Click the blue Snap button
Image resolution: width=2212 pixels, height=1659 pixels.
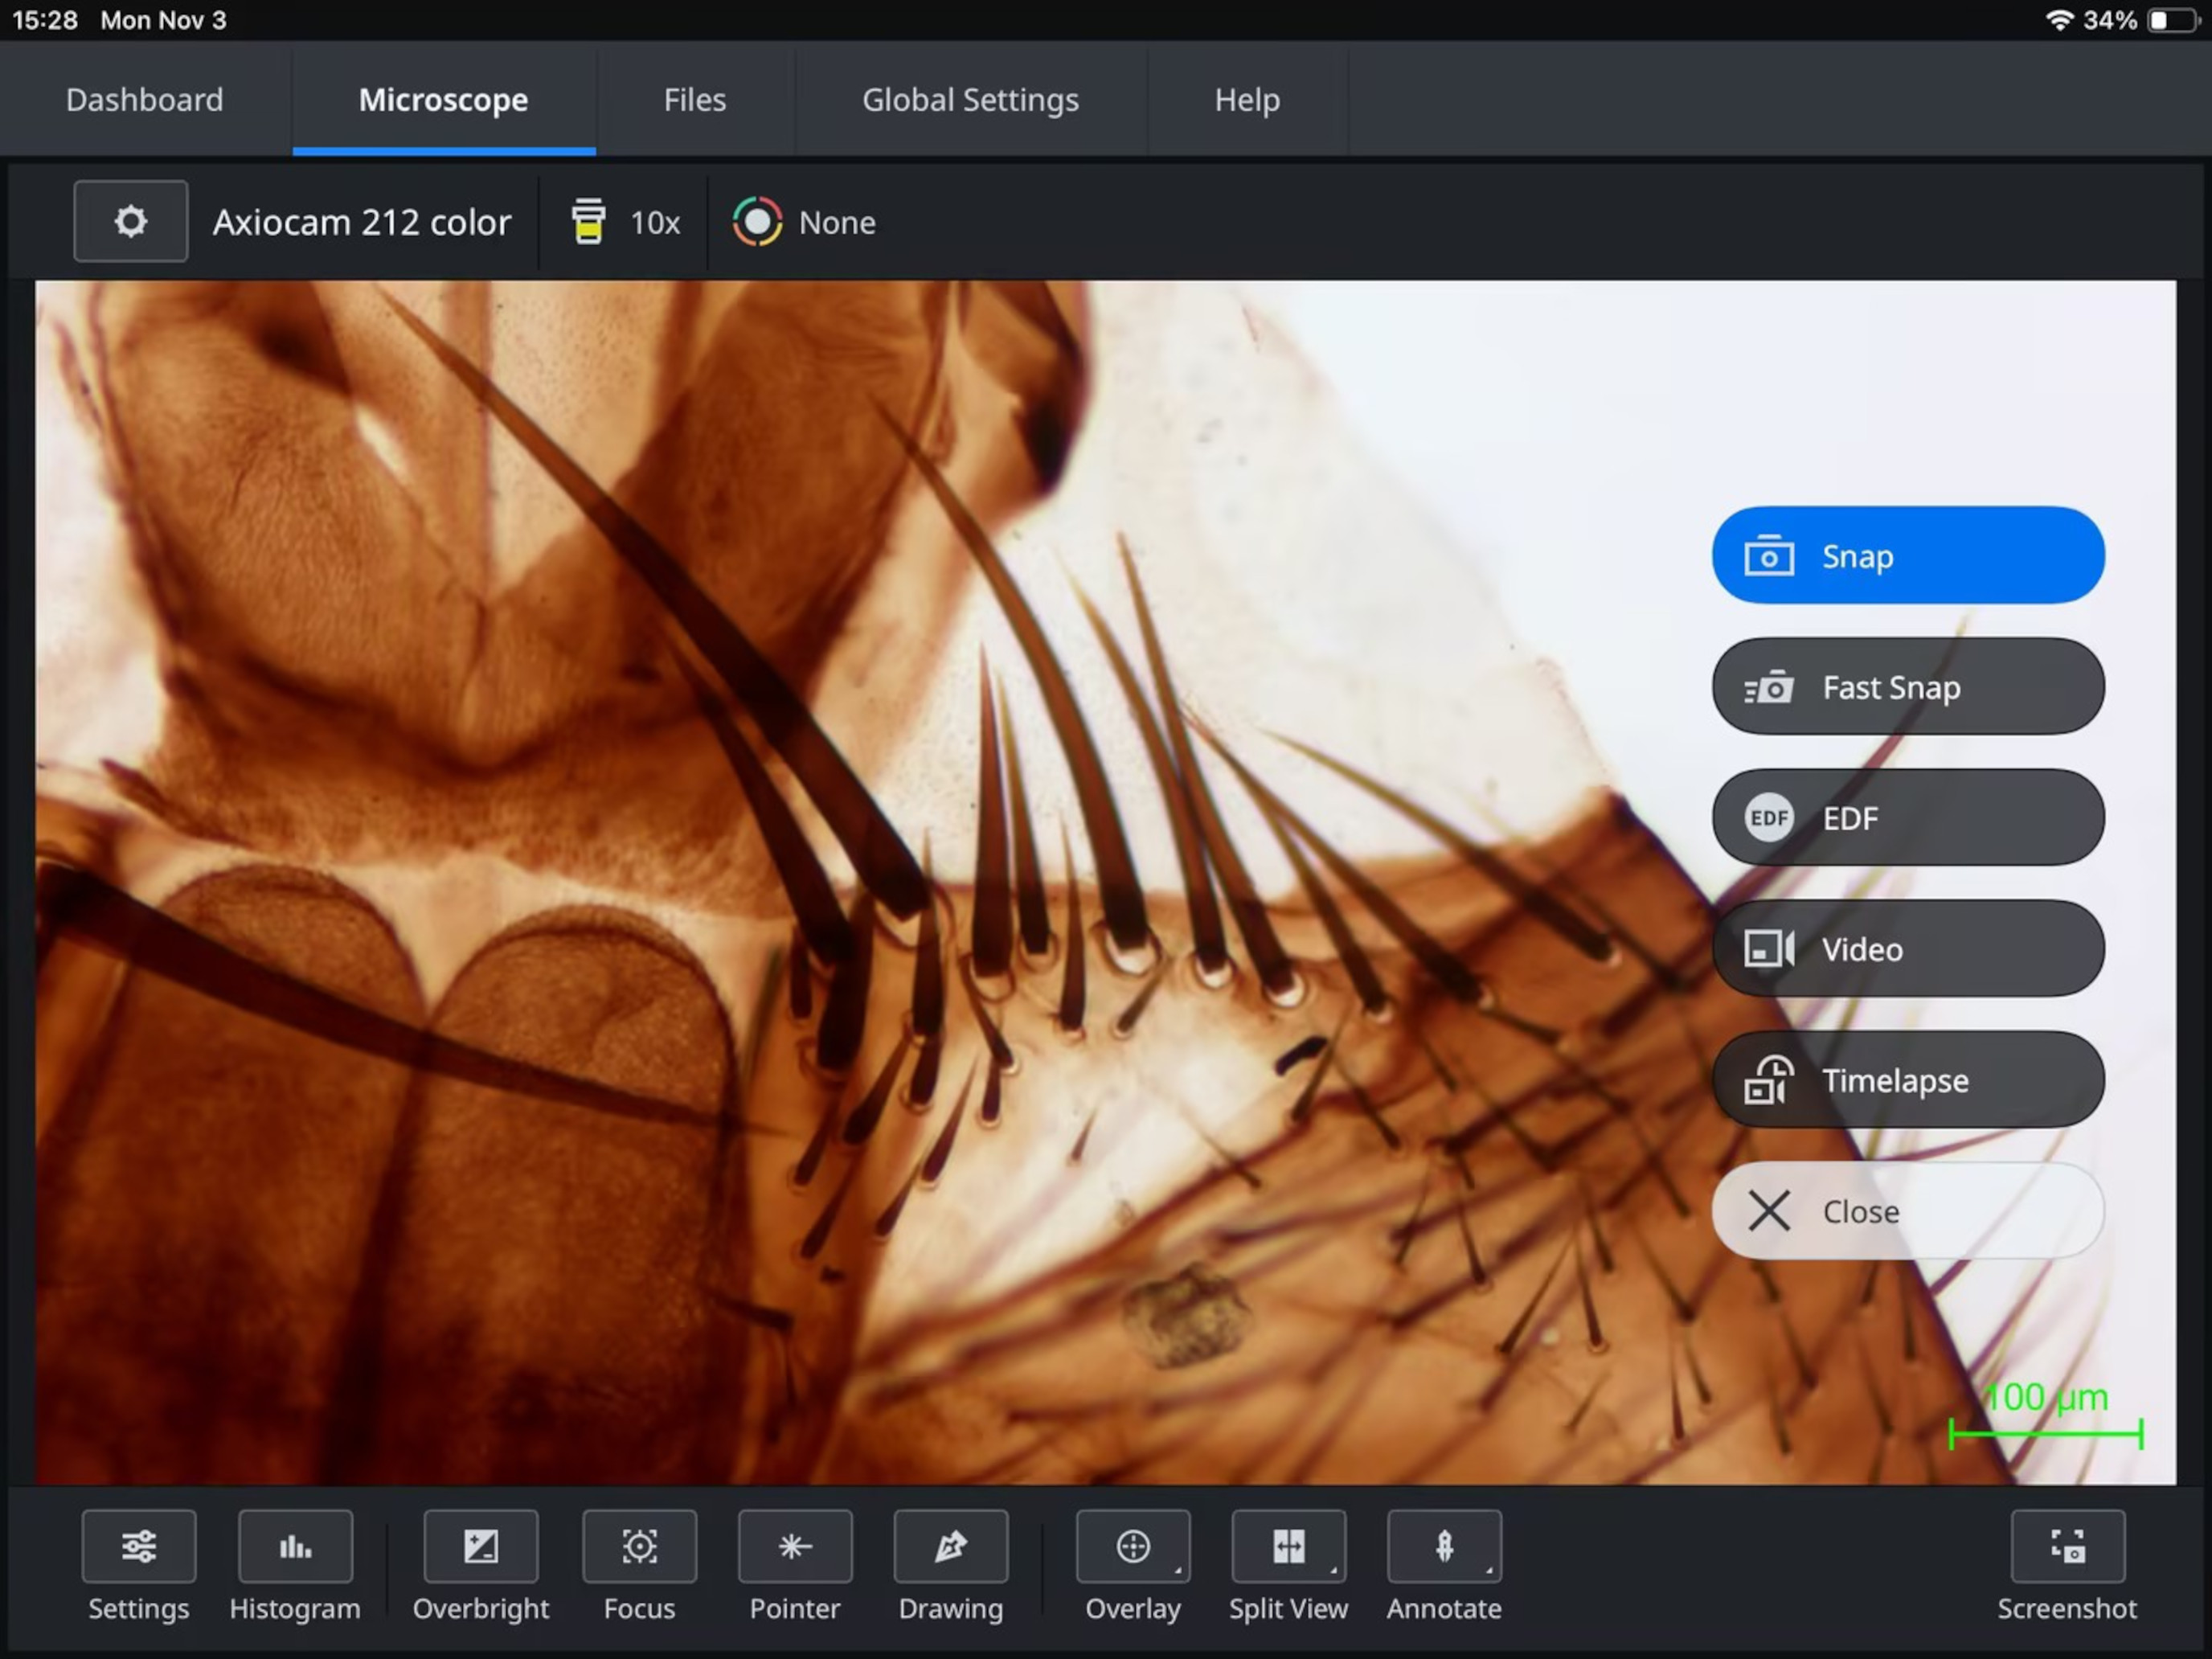pyautogui.click(x=1907, y=556)
